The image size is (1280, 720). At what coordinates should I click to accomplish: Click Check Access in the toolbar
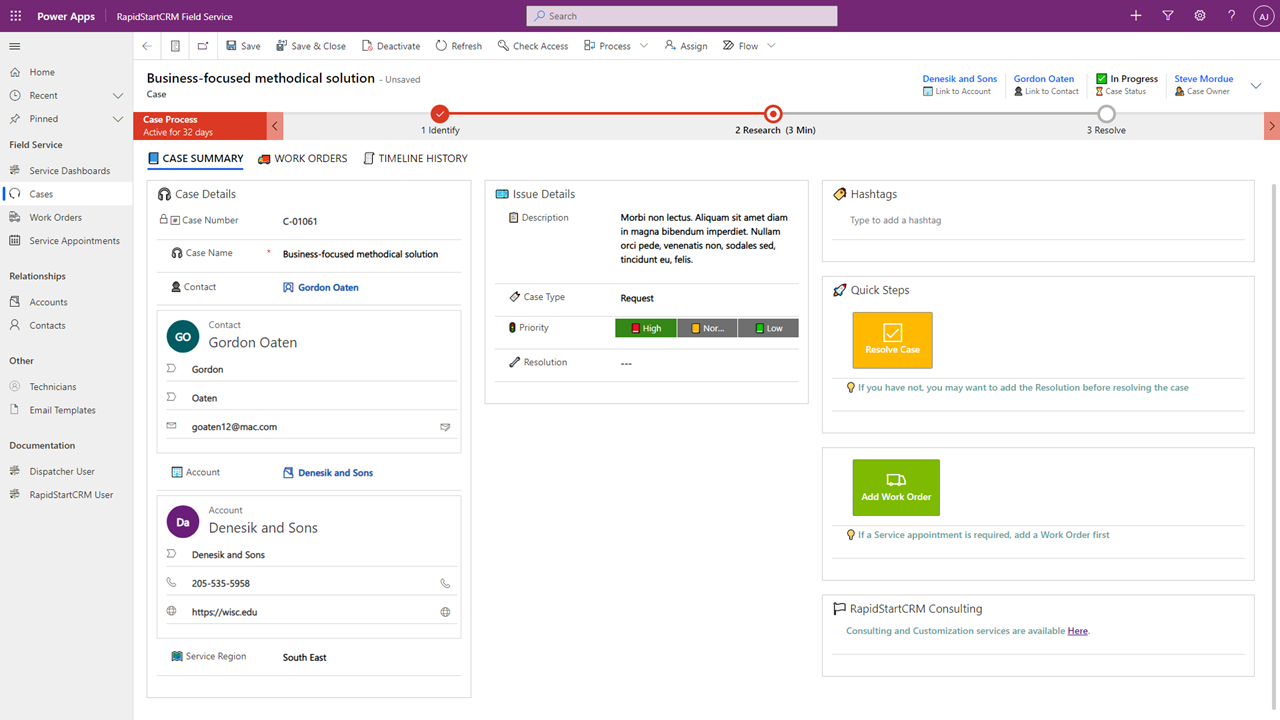point(533,46)
